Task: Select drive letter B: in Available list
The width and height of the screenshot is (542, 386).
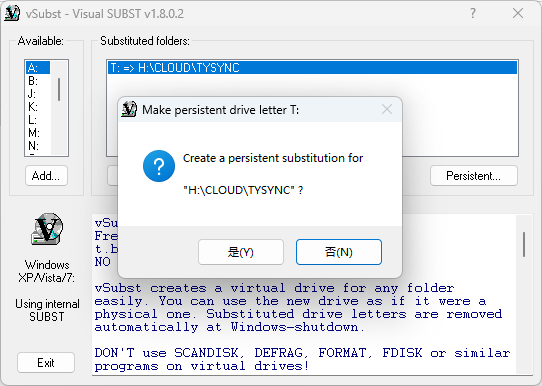Action: [38, 81]
